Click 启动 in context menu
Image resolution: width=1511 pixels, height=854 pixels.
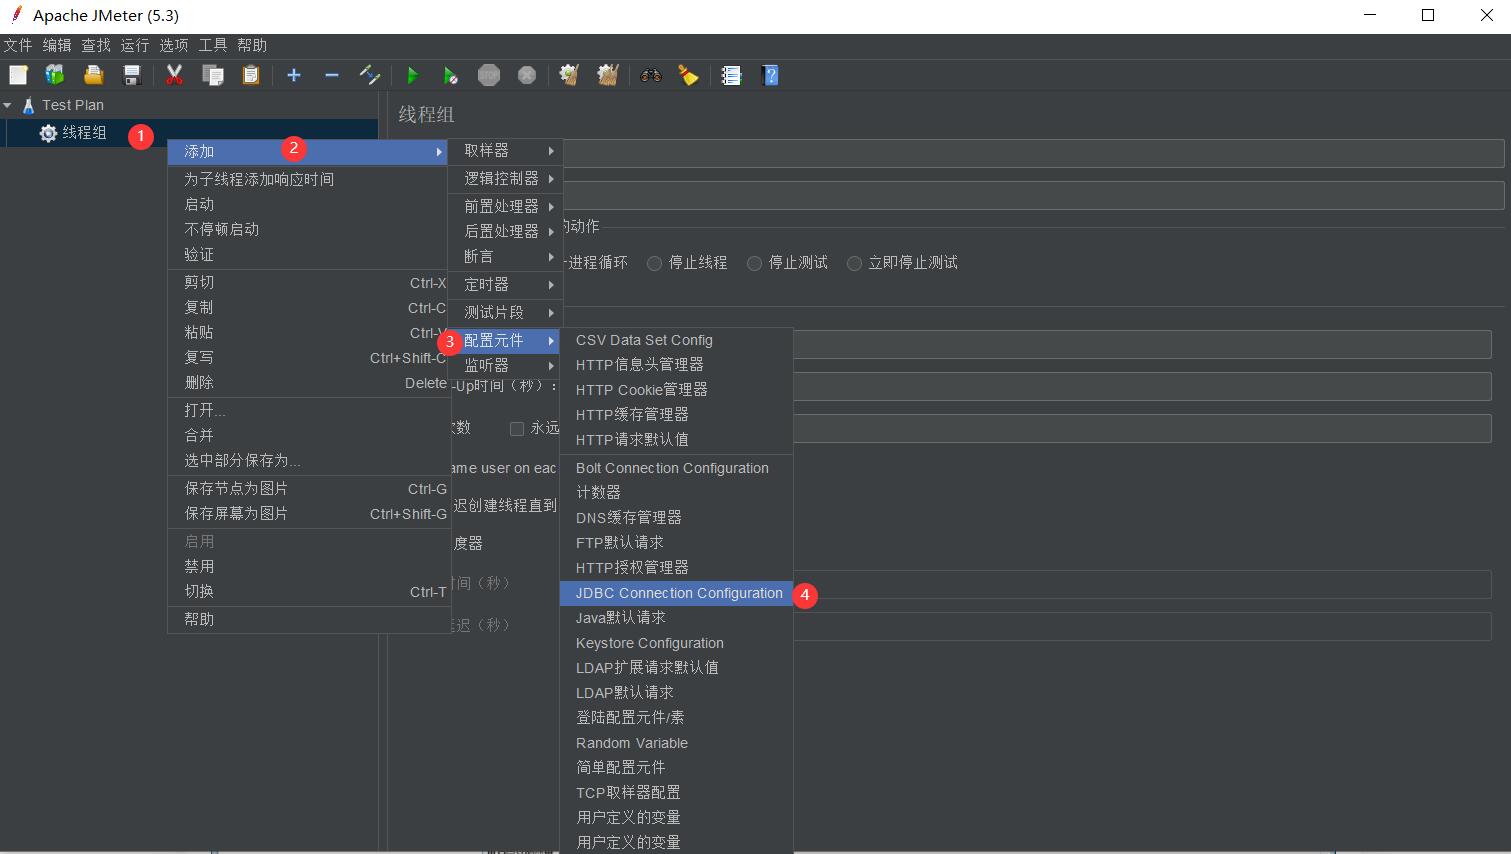307,205
